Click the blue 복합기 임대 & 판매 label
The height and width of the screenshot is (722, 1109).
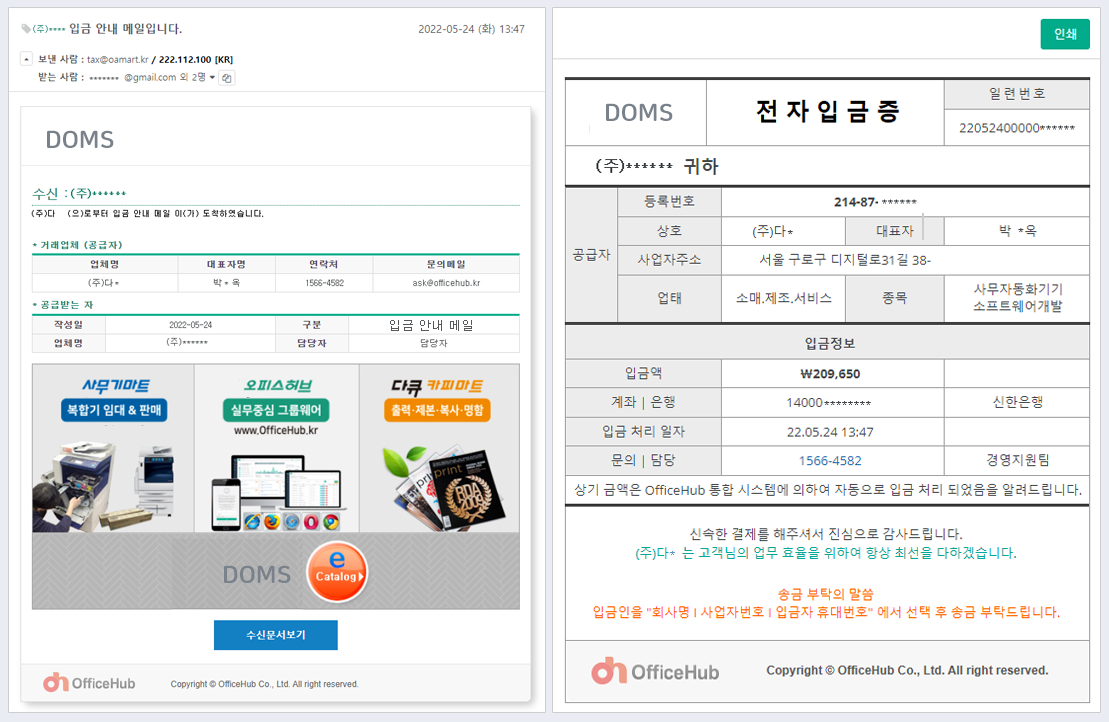pyautogui.click(x=114, y=410)
